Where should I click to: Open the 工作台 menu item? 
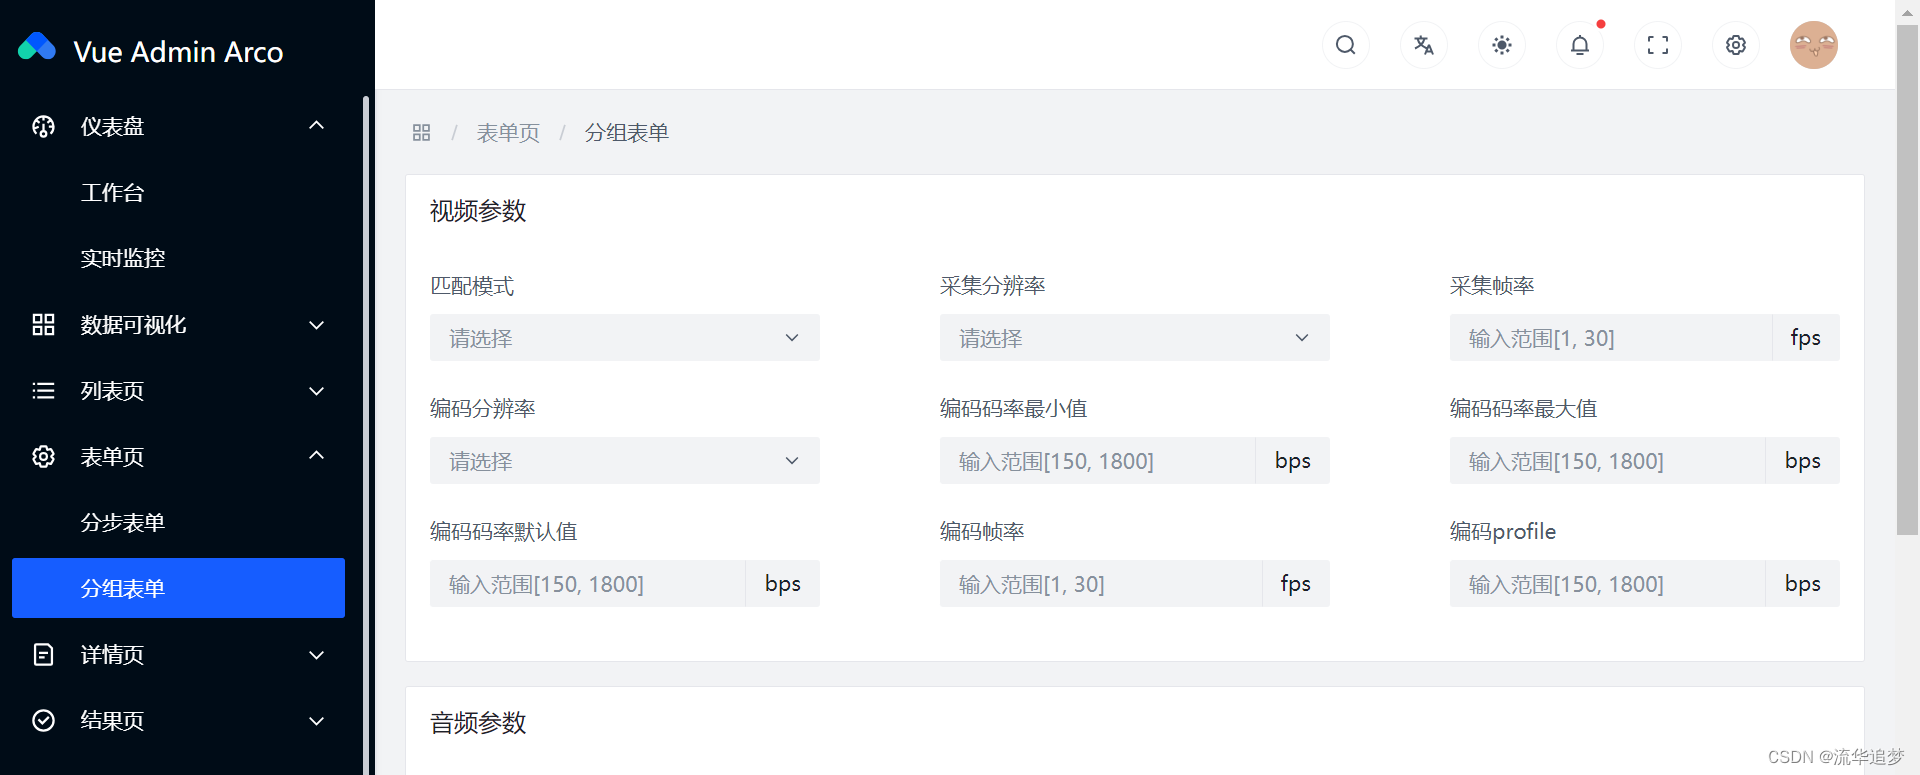178,192
